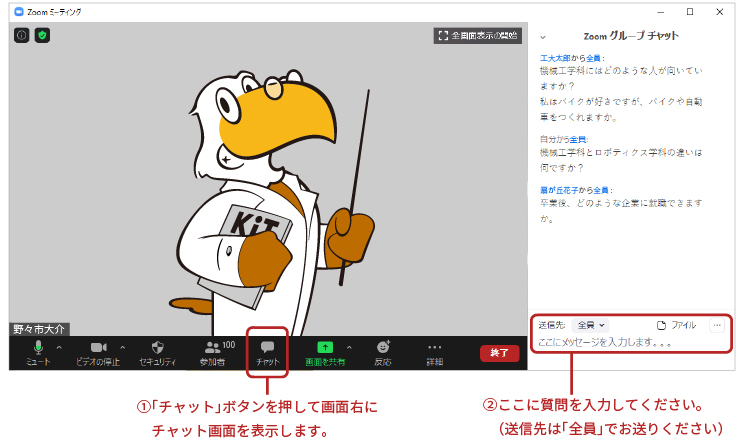
Task: Click 全員 link in 自分から全員 message
Action: tap(578, 140)
